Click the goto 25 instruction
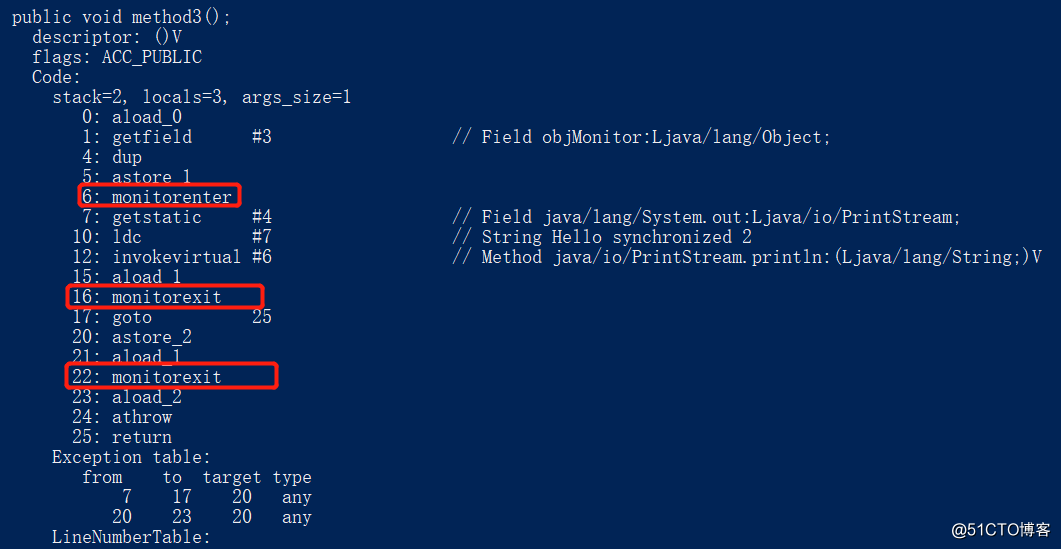 [x=172, y=317]
